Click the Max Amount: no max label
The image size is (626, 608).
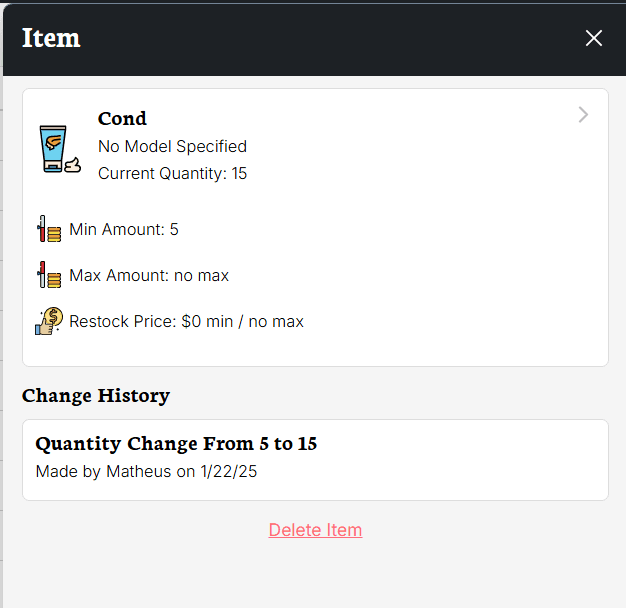point(149,275)
